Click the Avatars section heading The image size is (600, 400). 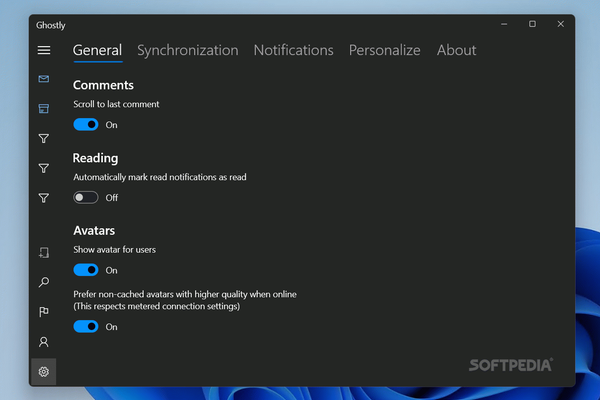pyautogui.click(x=94, y=230)
